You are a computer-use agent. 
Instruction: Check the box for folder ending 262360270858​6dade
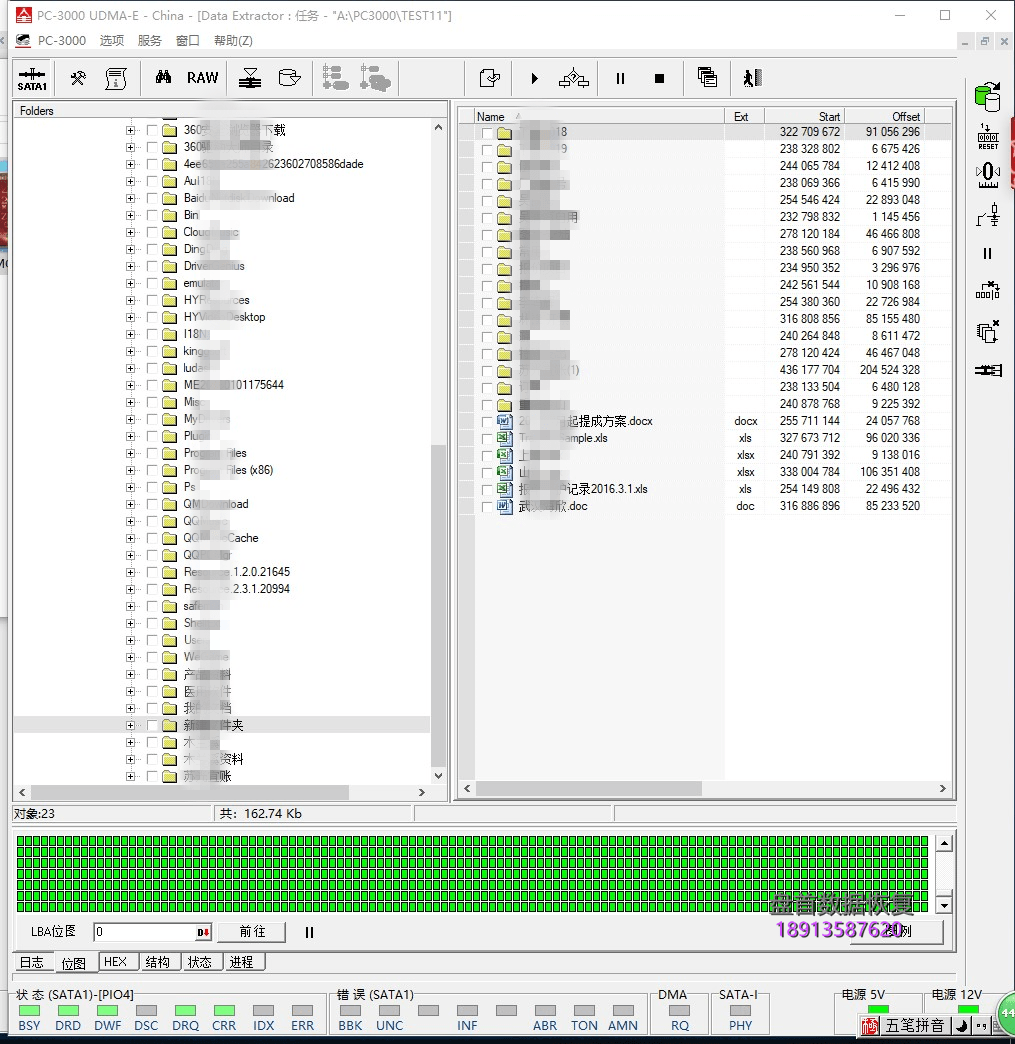[153, 164]
